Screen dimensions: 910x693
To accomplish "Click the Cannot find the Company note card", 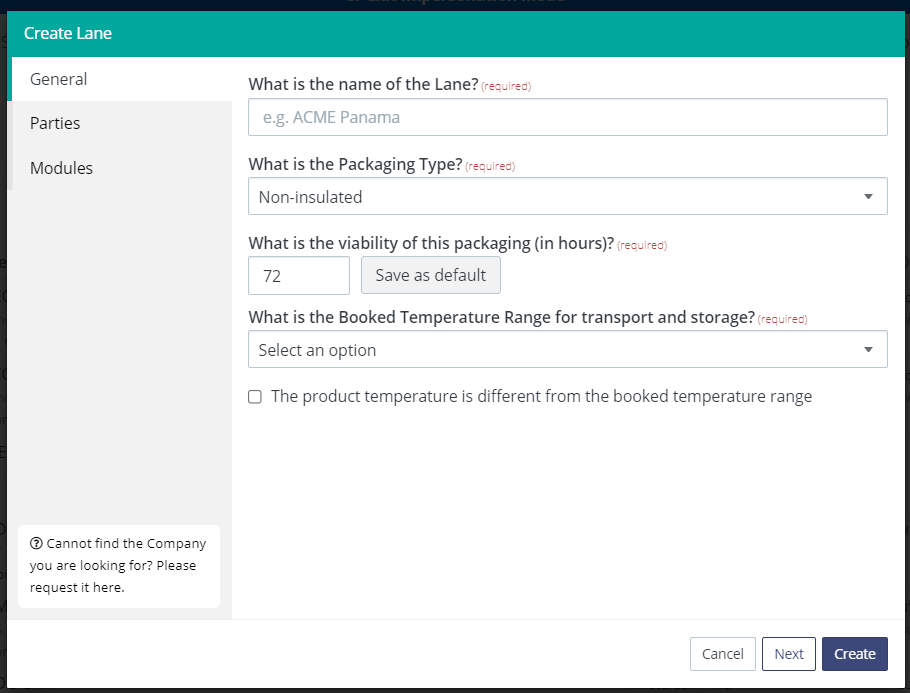I will (119, 565).
